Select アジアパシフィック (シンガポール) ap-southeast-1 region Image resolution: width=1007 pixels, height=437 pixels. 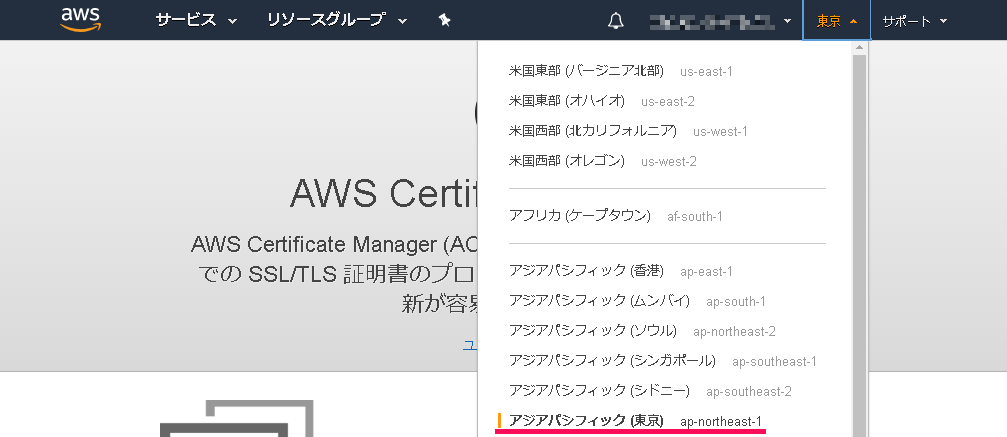[x=663, y=361]
